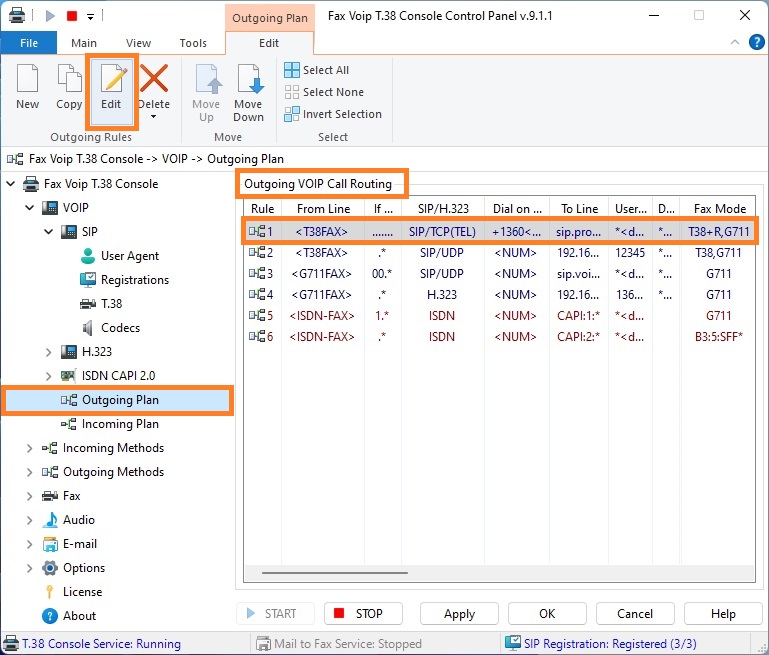Click the Outgoing Plan contextual tab header
The height and width of the screenshot is (655, 769).
tap(270, 18)
